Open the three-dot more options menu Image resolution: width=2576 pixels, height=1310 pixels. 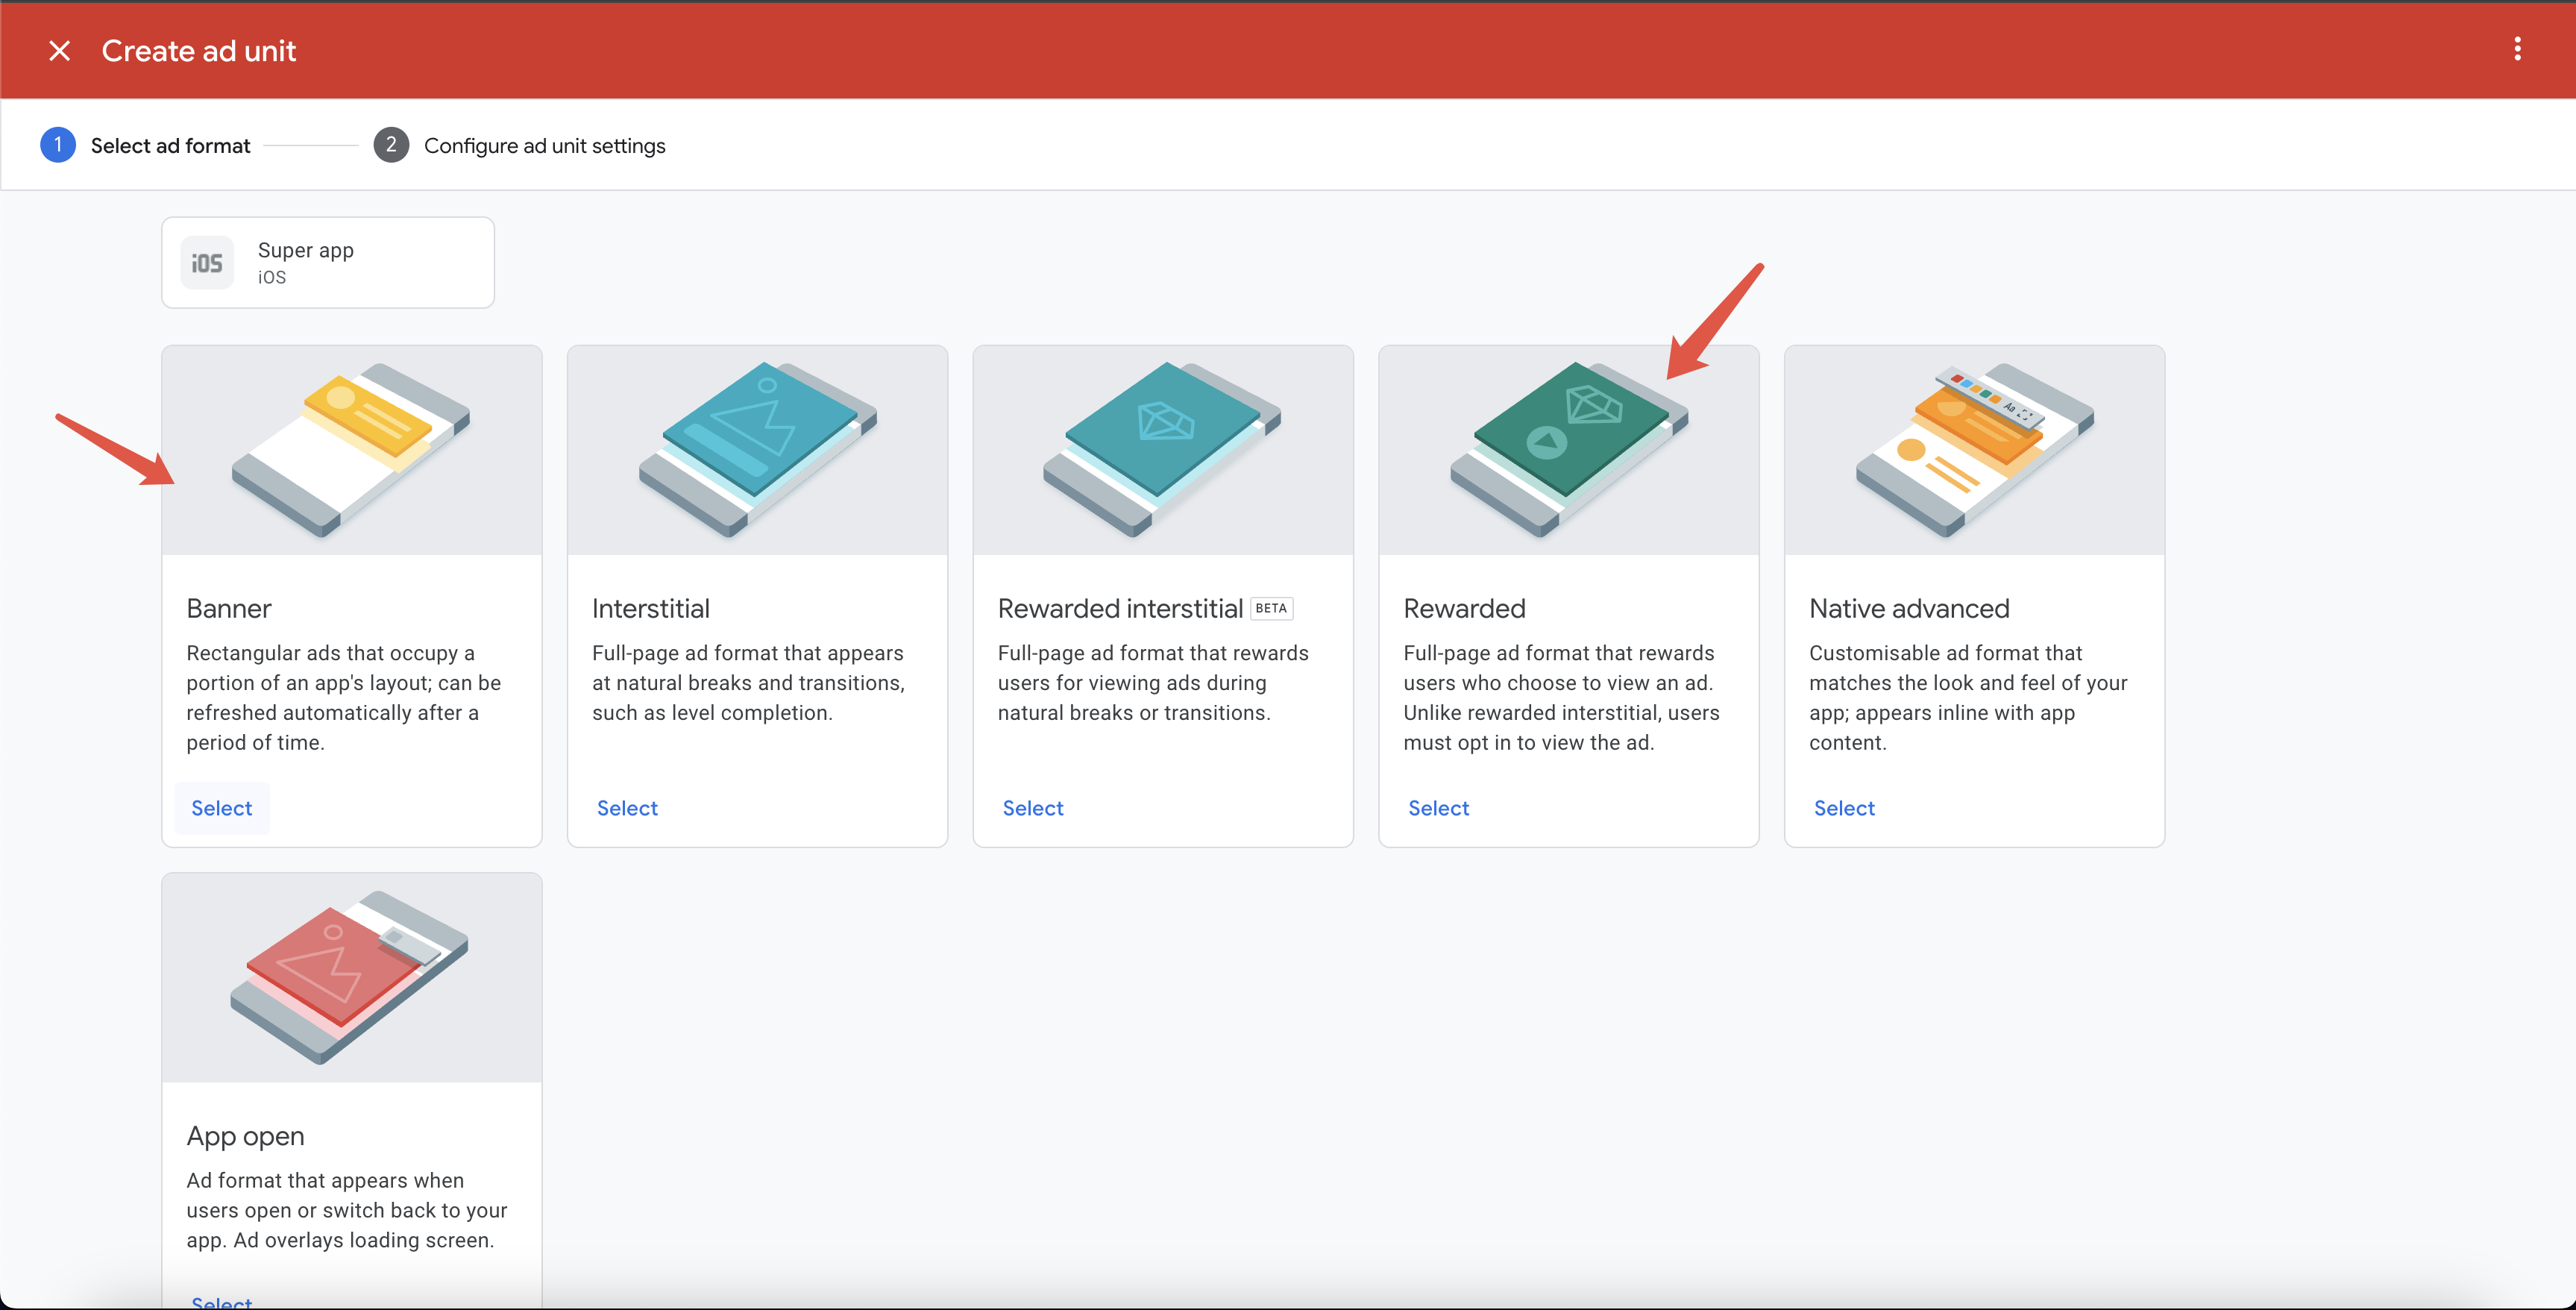[2517, 49]
